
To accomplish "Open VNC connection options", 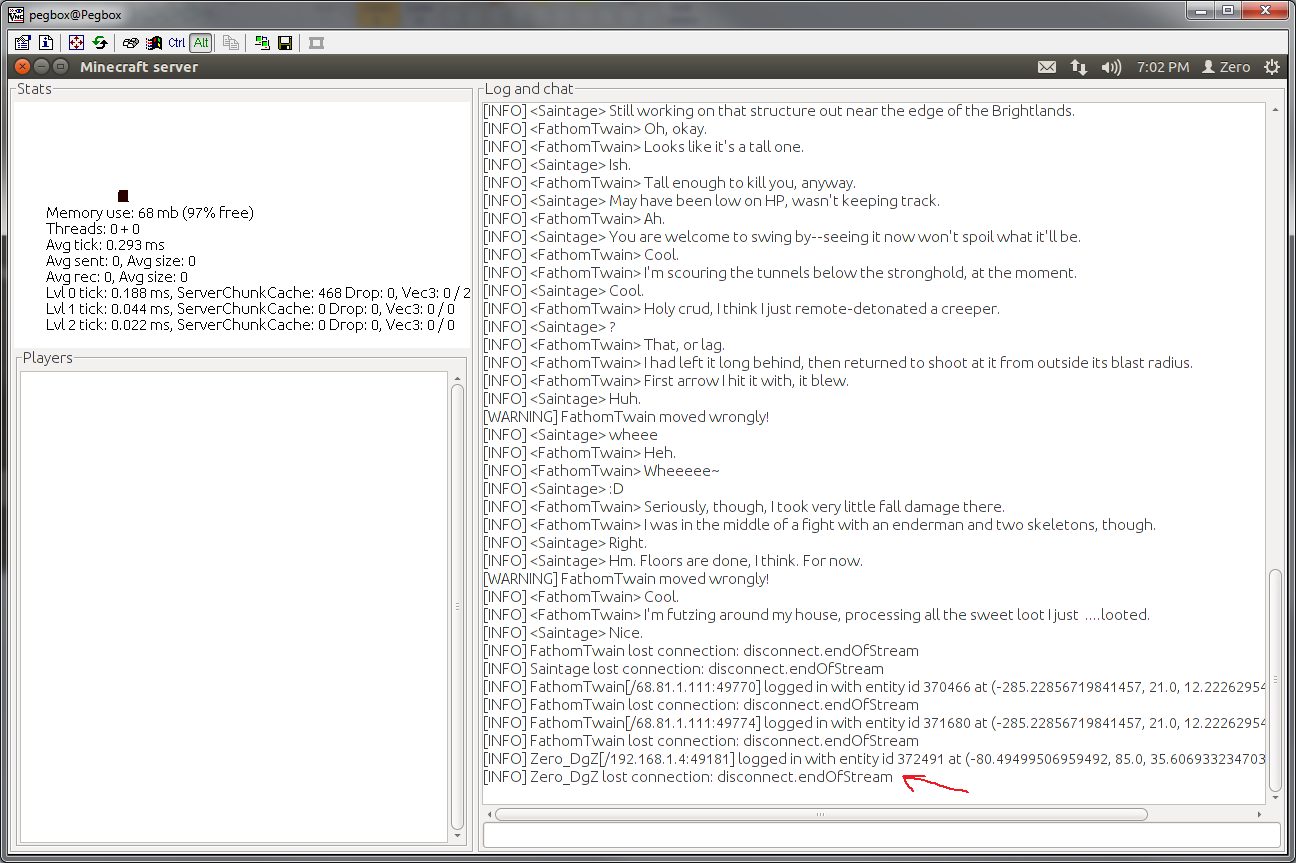I will 22,43.
